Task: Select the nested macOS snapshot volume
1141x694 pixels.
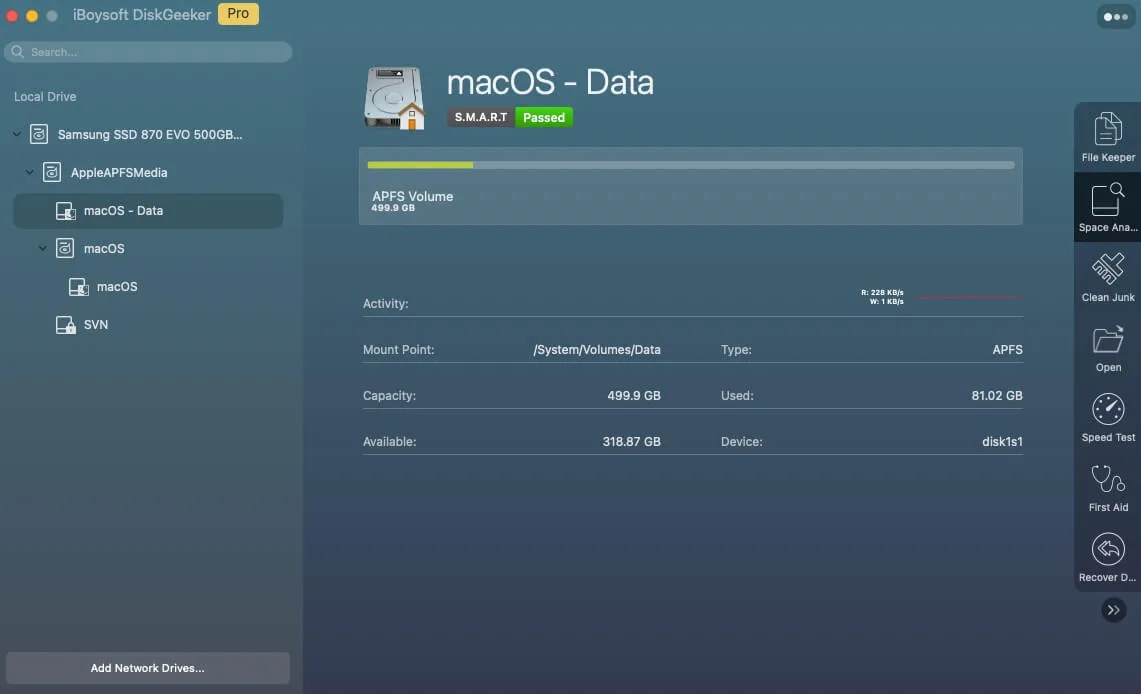Action: [116, 287]
